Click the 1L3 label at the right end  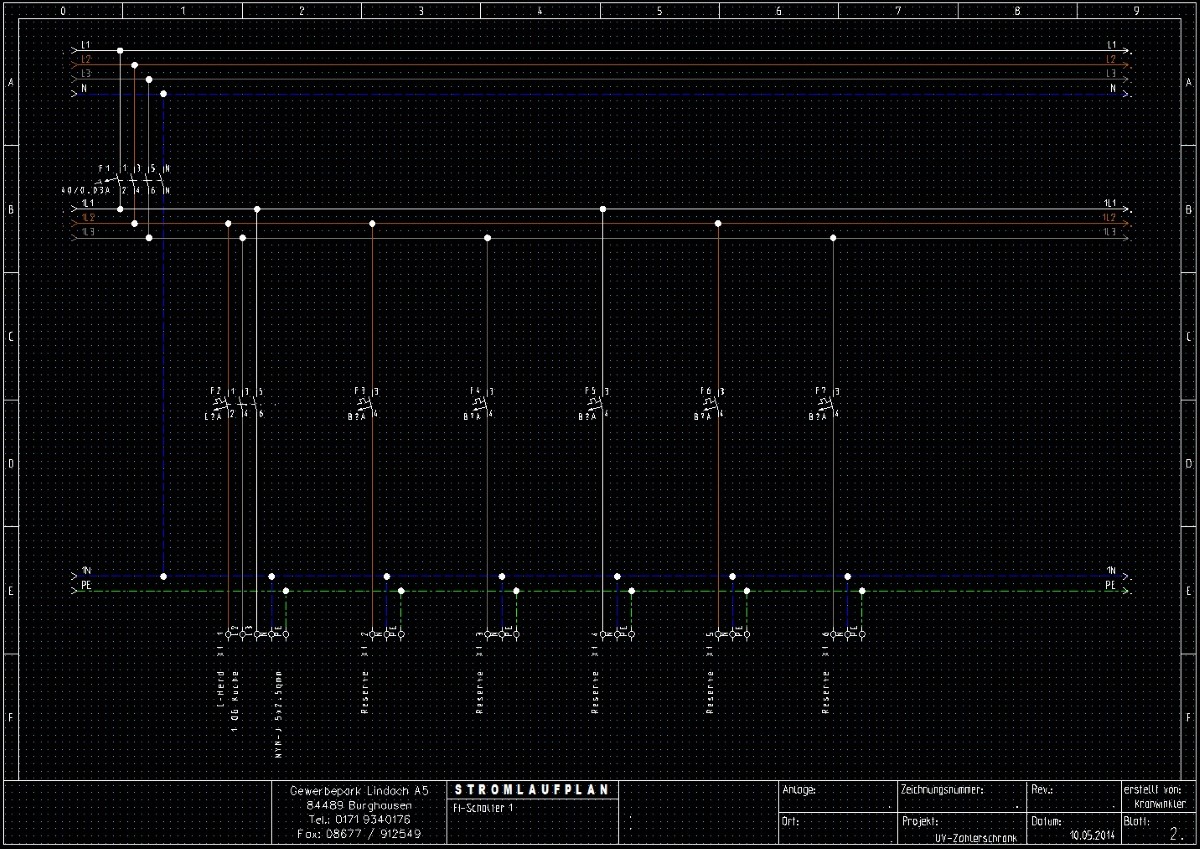tap(1109, 231)
